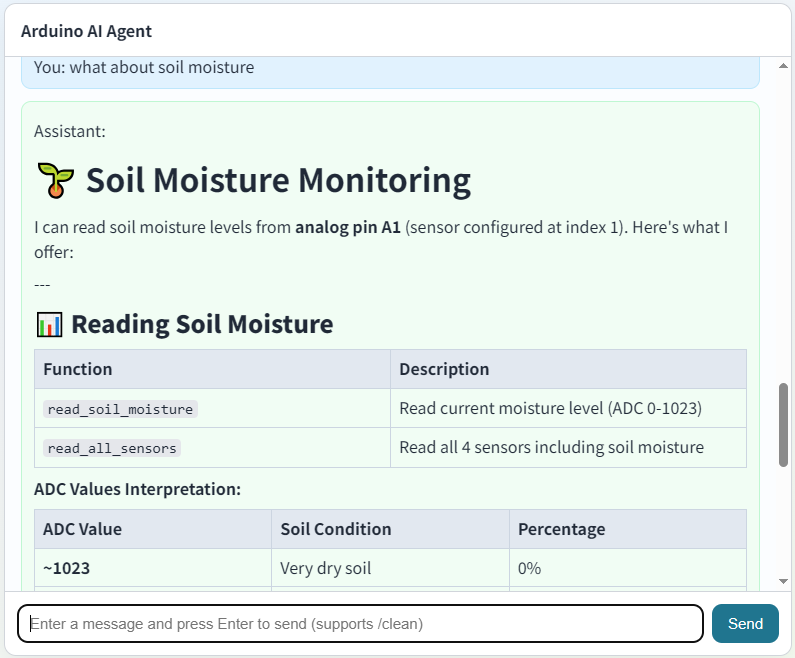Click the scroll down arrow
Screen dimensions: 795x658
(783, 581)
